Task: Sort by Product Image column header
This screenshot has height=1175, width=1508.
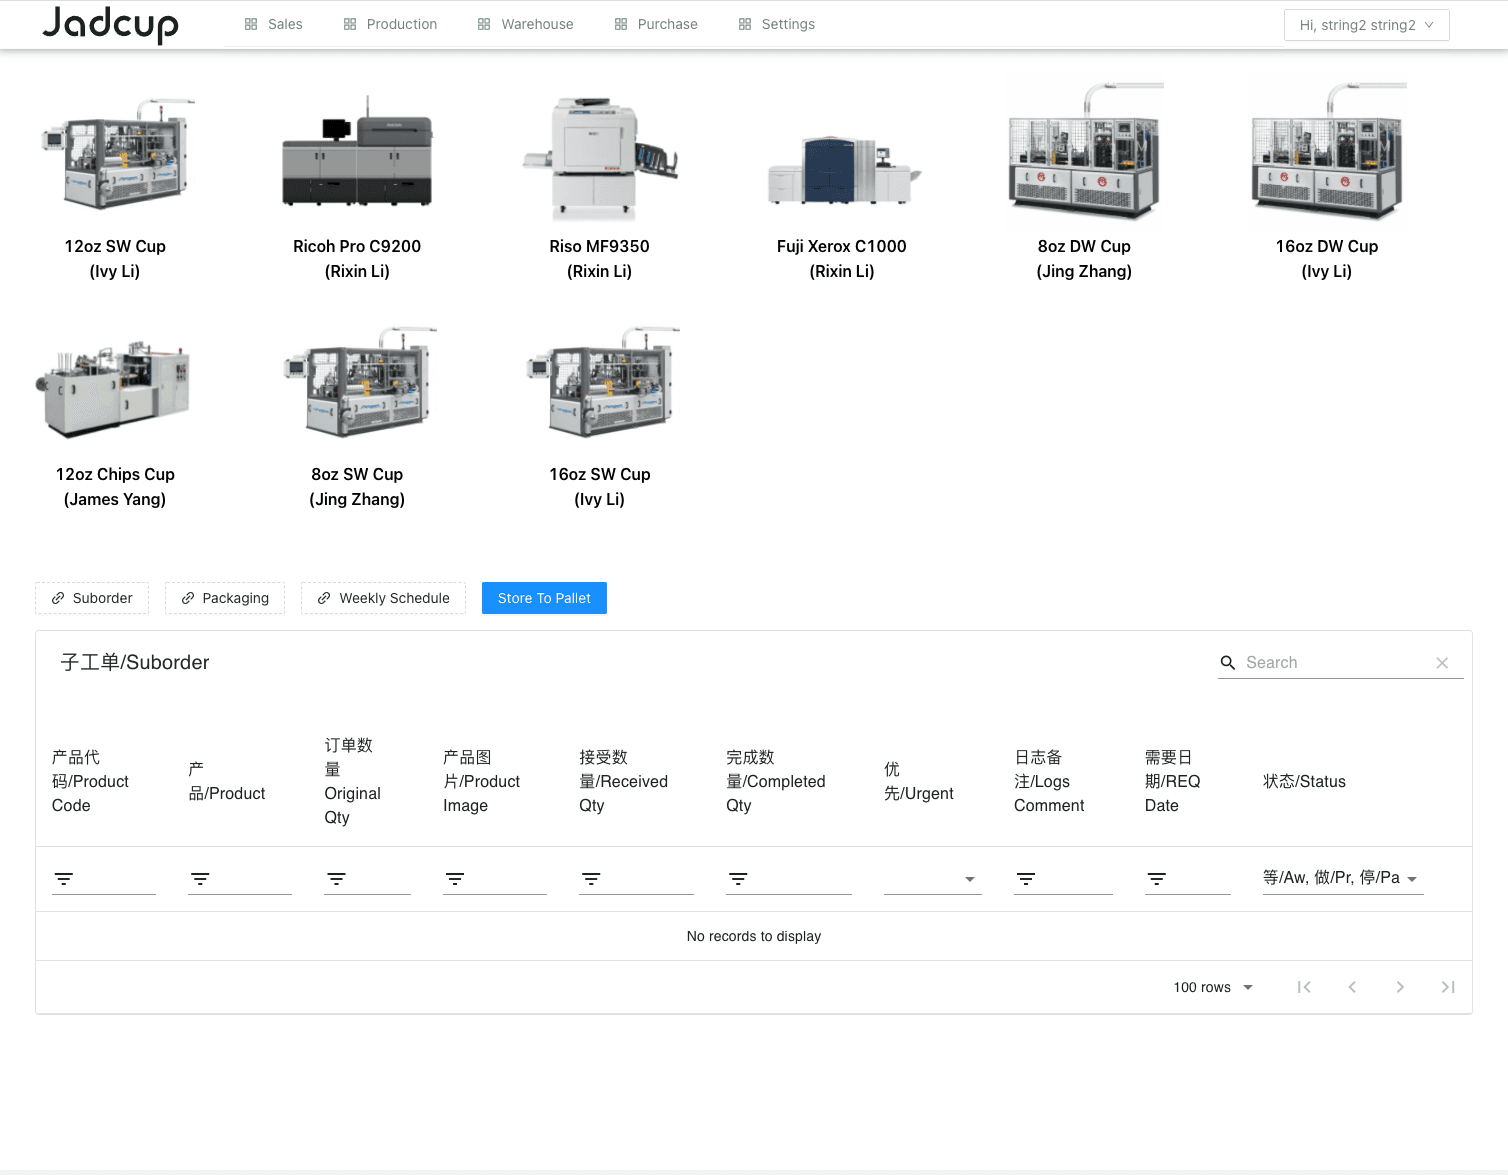Action: click(x=482, y=781)
